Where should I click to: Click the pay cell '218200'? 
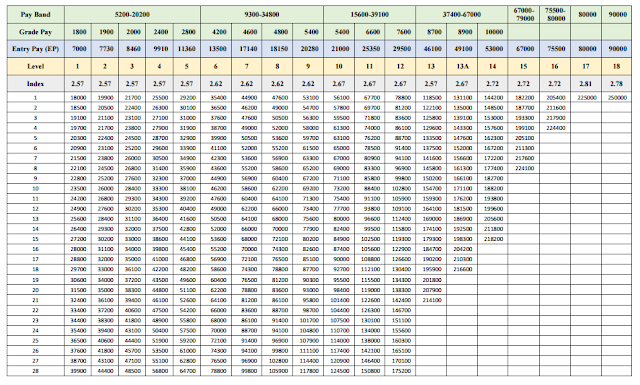pos(494,239)
